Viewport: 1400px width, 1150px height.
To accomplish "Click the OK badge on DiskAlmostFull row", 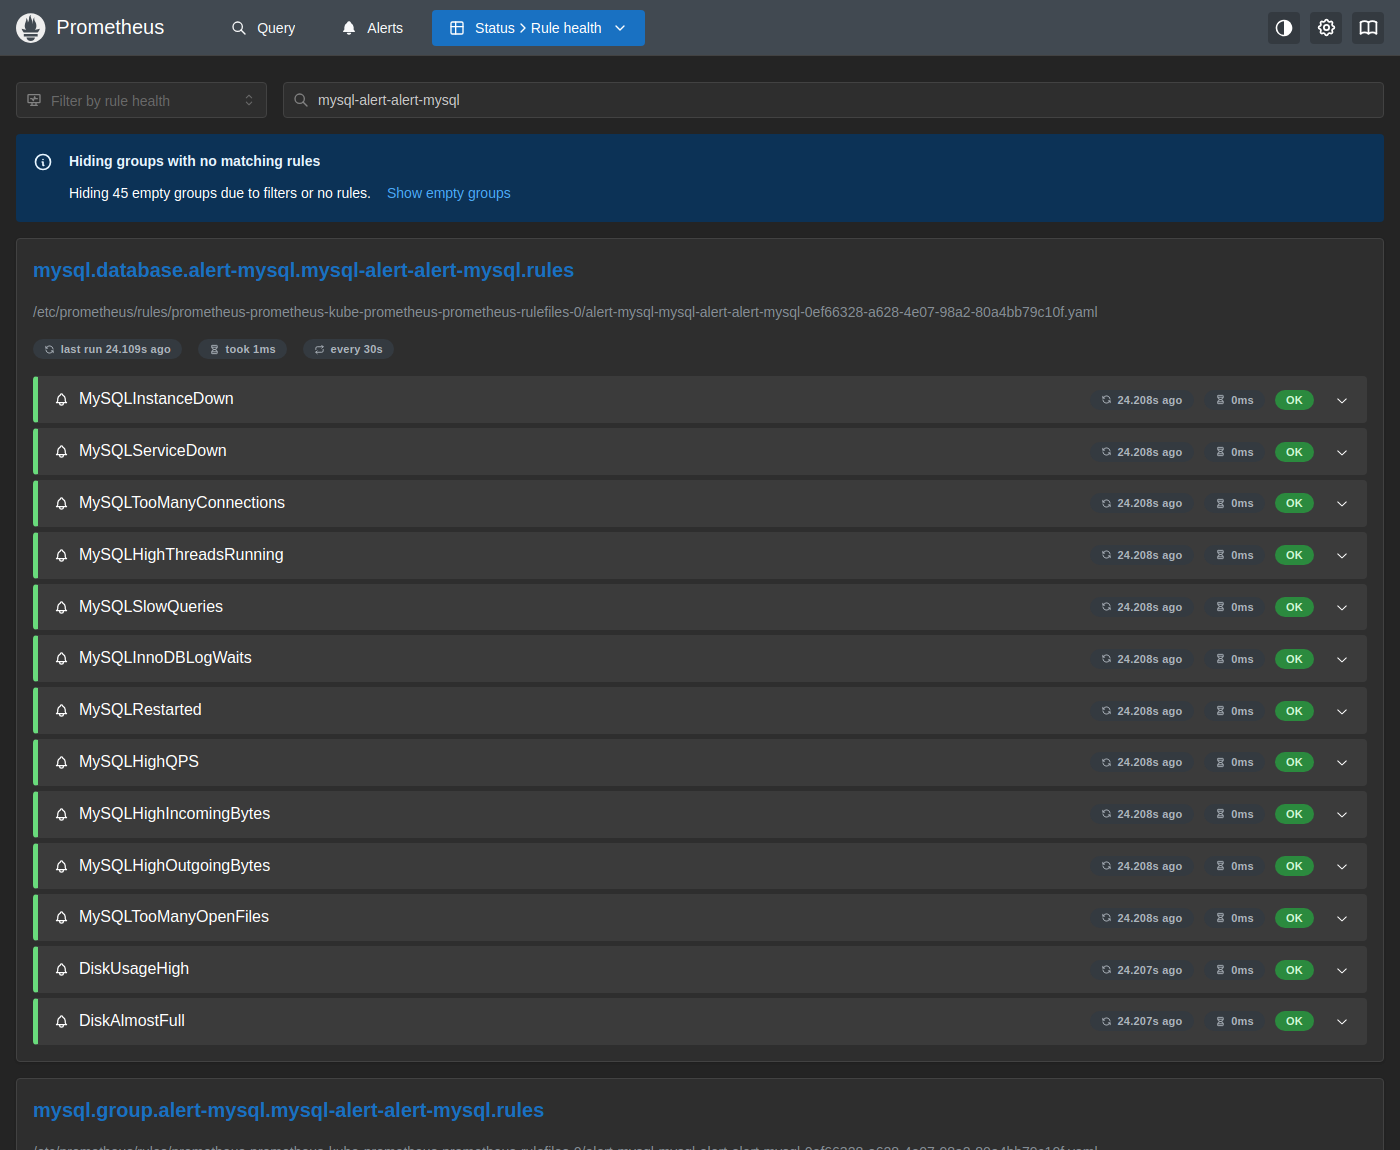I will point(1294,1021).
